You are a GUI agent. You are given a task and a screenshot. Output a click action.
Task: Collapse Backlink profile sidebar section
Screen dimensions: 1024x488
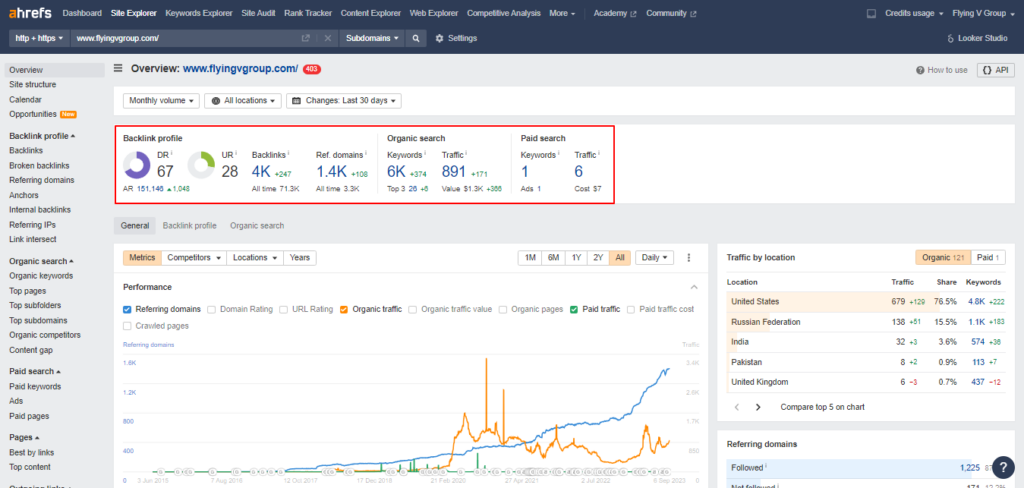[x=42, y=136]
